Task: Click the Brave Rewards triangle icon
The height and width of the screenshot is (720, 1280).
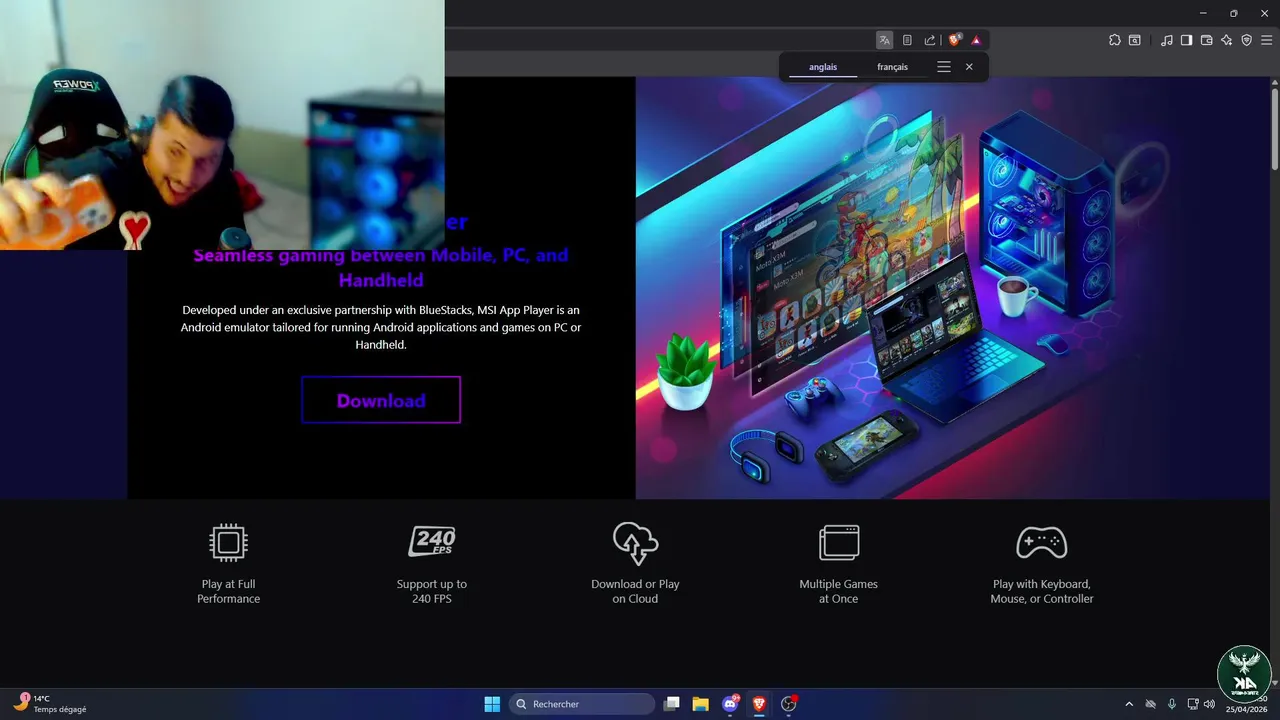Action: coord(976,40)
